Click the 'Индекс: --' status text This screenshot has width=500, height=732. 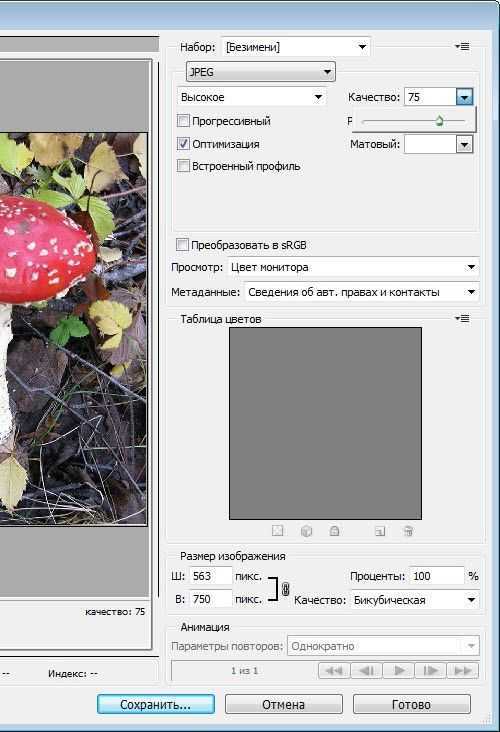coord(73,674)
